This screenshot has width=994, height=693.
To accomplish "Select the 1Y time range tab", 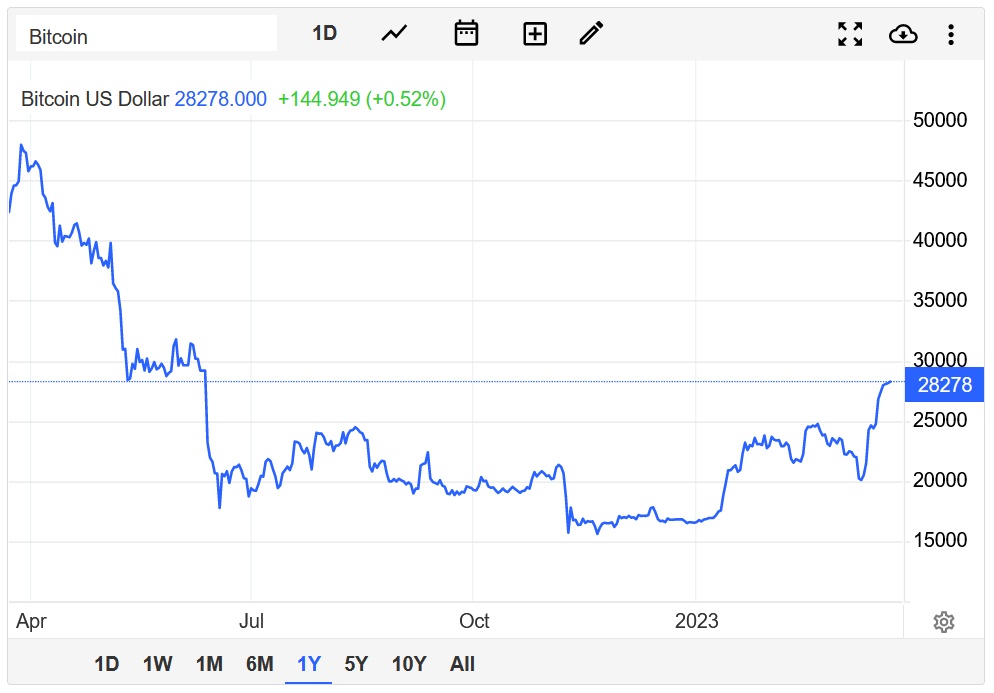I will click(309, 664).
